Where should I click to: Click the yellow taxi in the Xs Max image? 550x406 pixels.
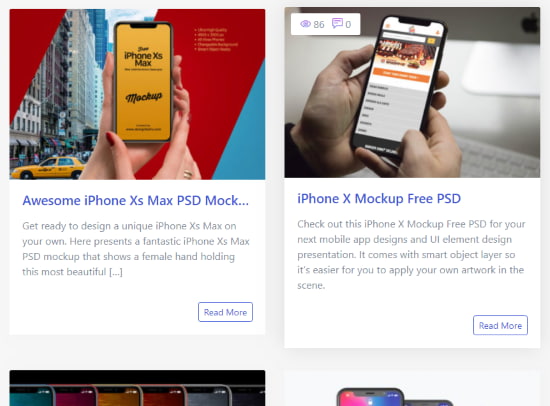click(48, 168)
